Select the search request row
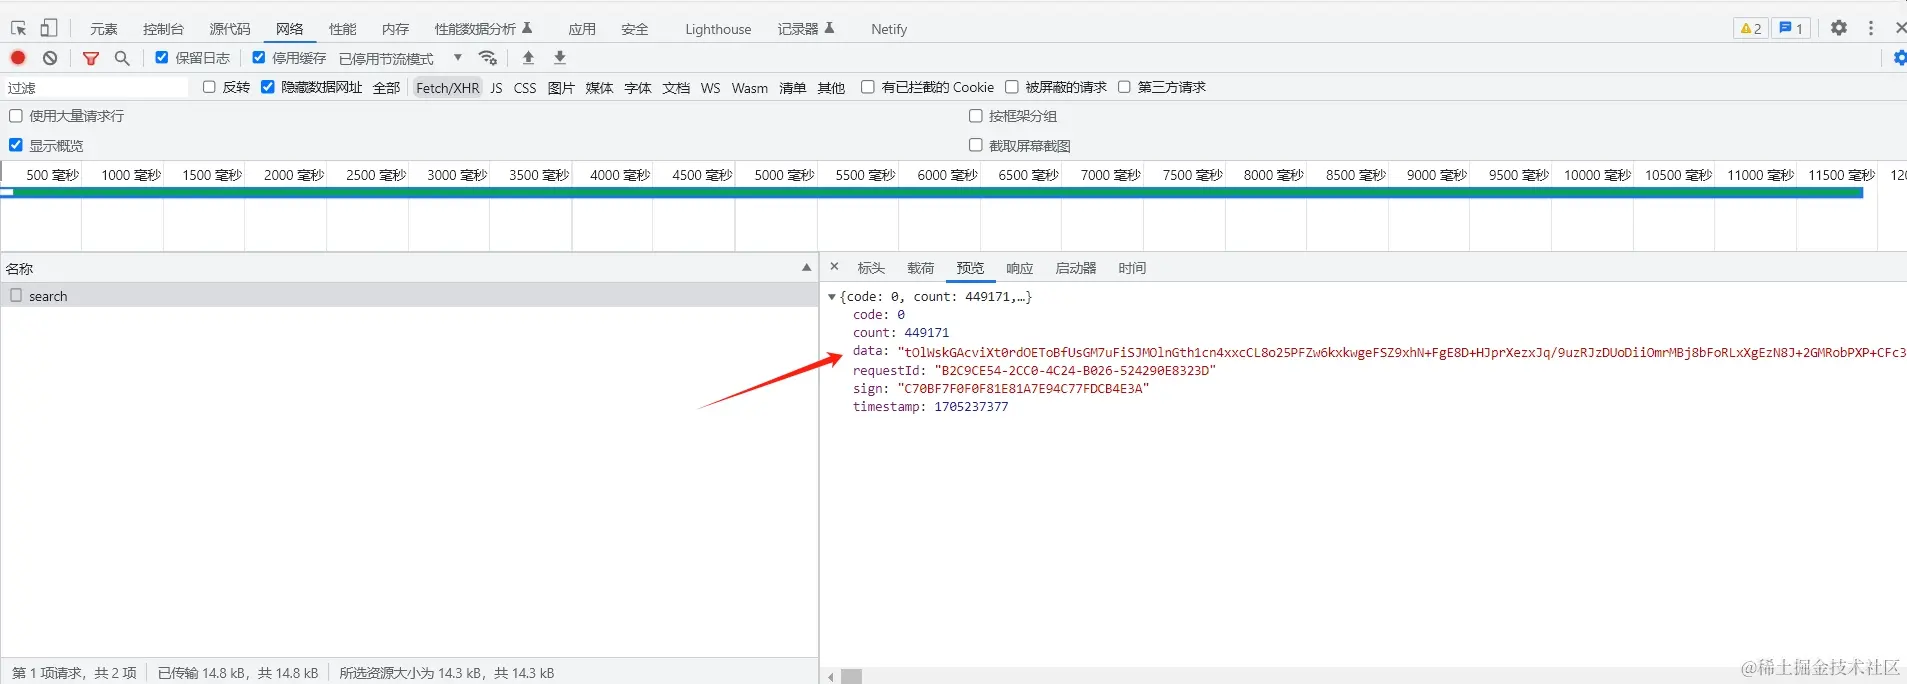The image size is (1907, 684). point(409,295)
